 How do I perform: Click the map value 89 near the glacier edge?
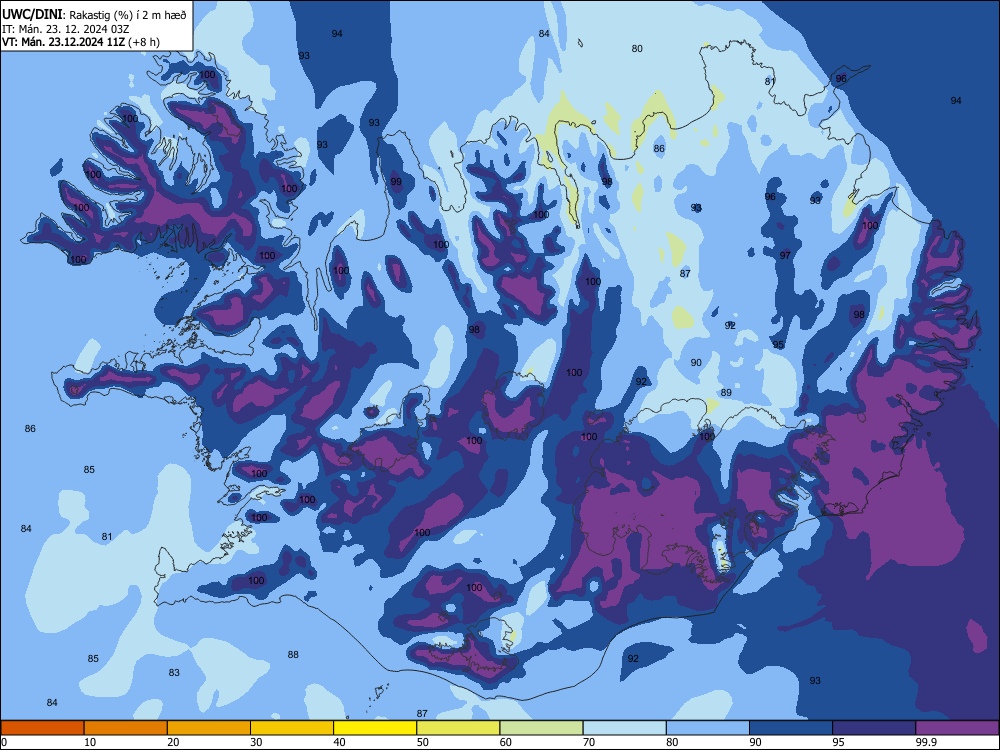(726, 392)
